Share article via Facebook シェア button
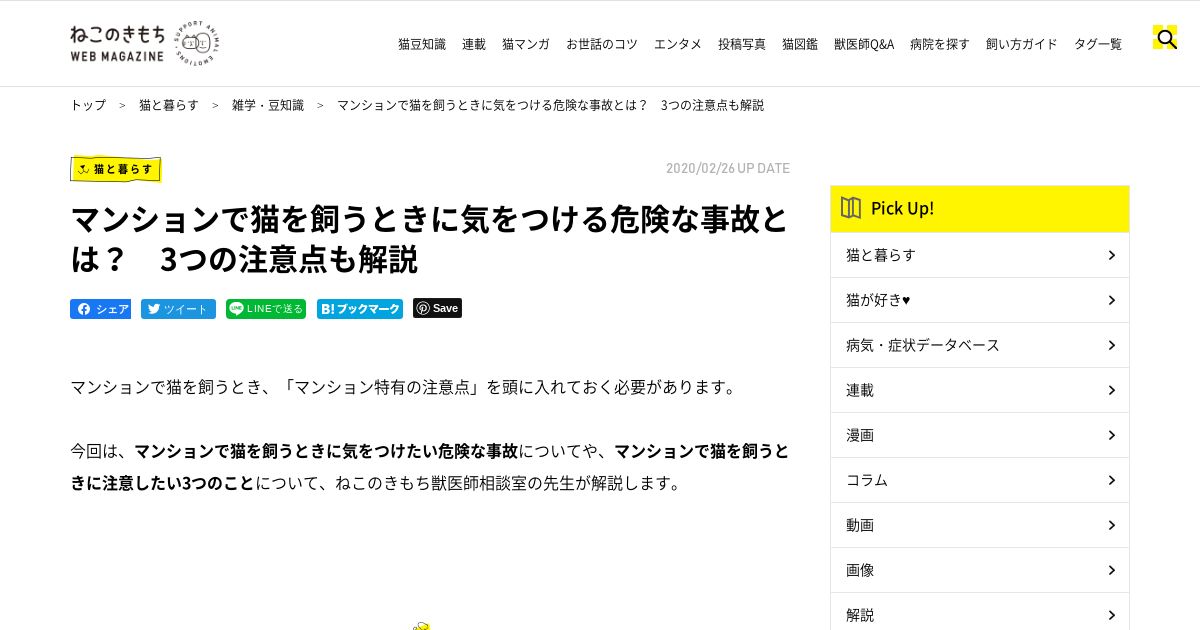This screenshot has height=630, width=1200. tap(100, 309)
